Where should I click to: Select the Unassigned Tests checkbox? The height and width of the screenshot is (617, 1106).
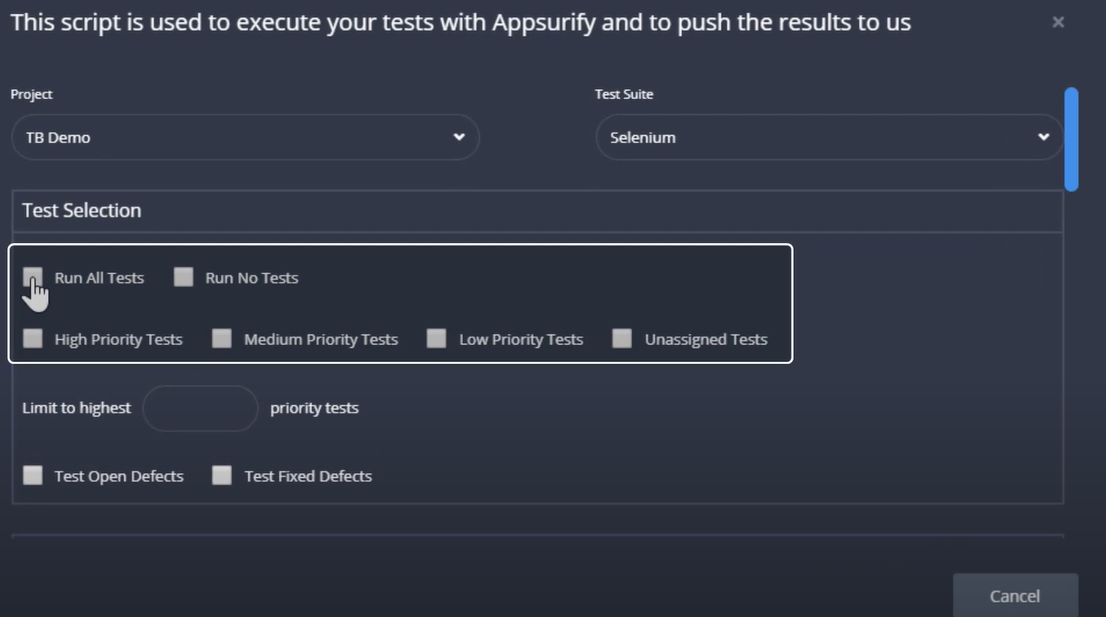point(621,338)
